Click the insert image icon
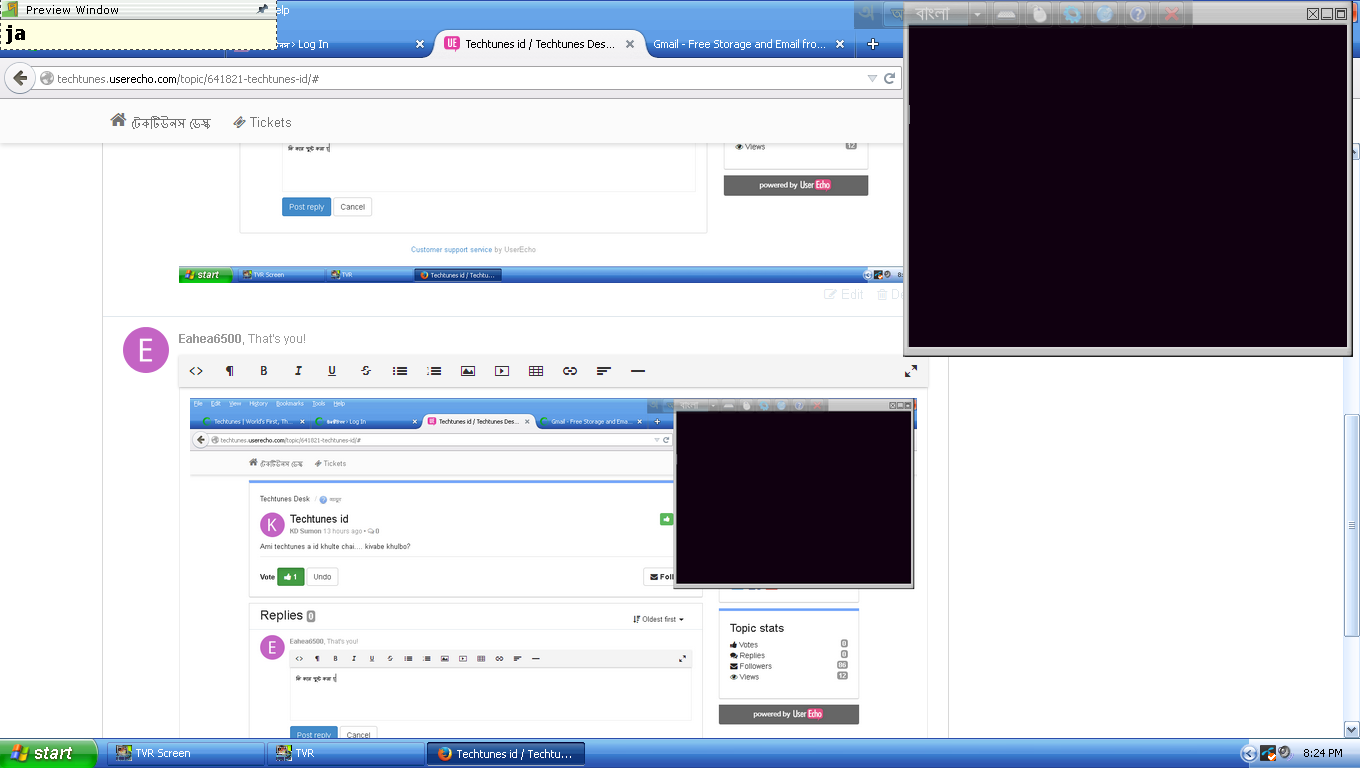Image resolution: width=1360 pixels, height=768 pixels. click(x=468, y=371)
